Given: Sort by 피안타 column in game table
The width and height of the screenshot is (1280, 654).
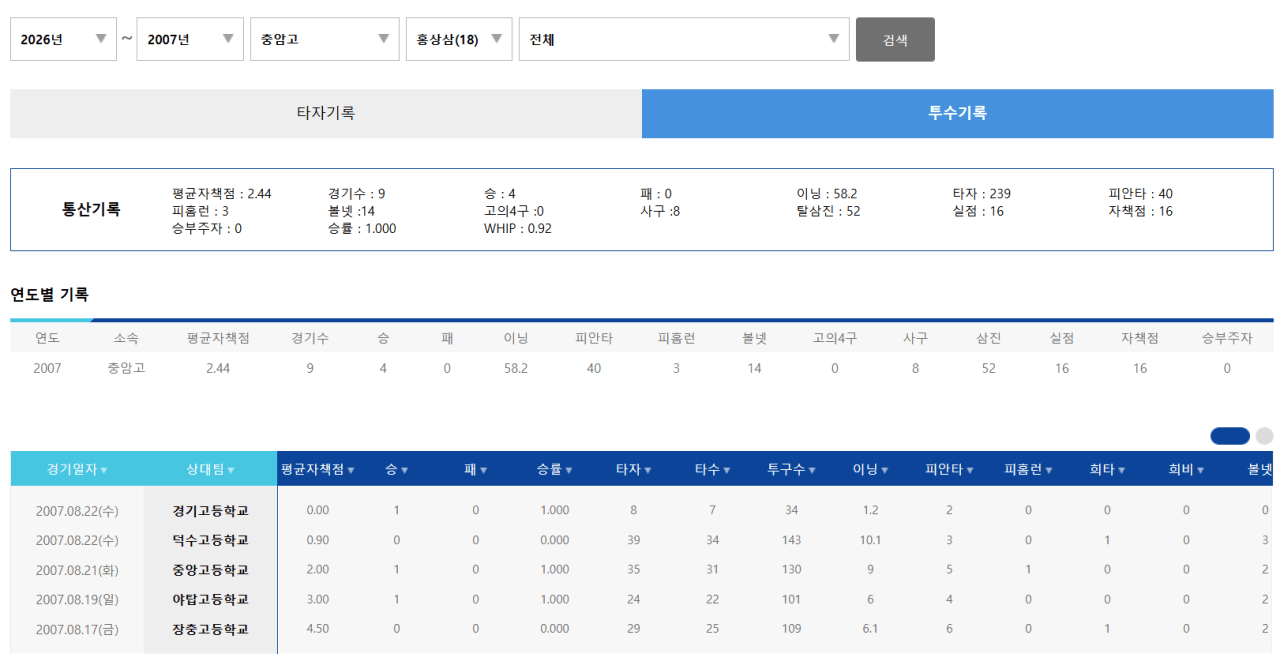Looking at the screenshot, I should [950, 469].
